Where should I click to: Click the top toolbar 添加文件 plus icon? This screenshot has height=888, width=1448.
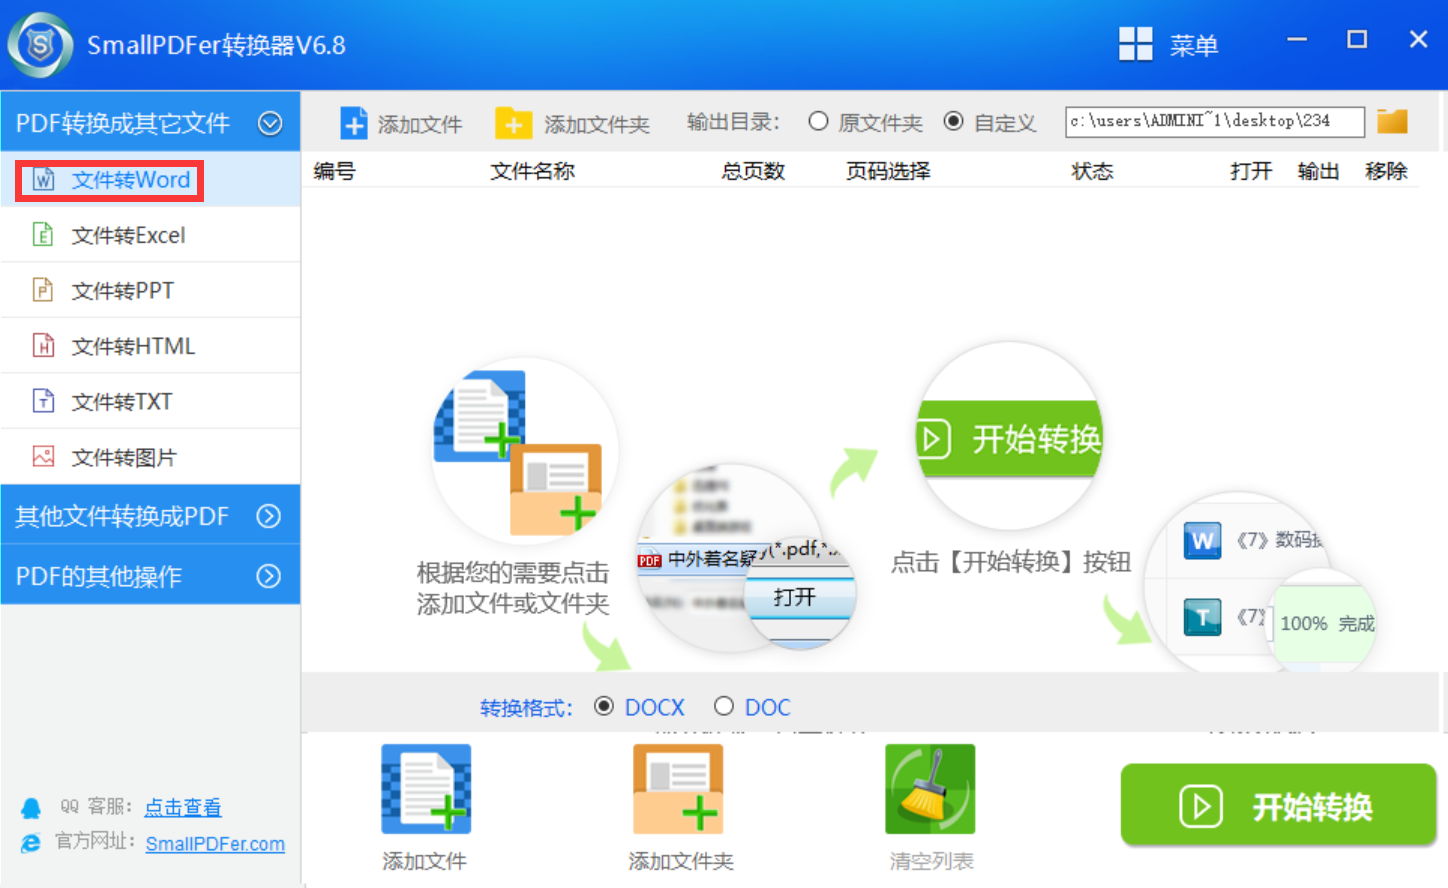pos(354,123)
